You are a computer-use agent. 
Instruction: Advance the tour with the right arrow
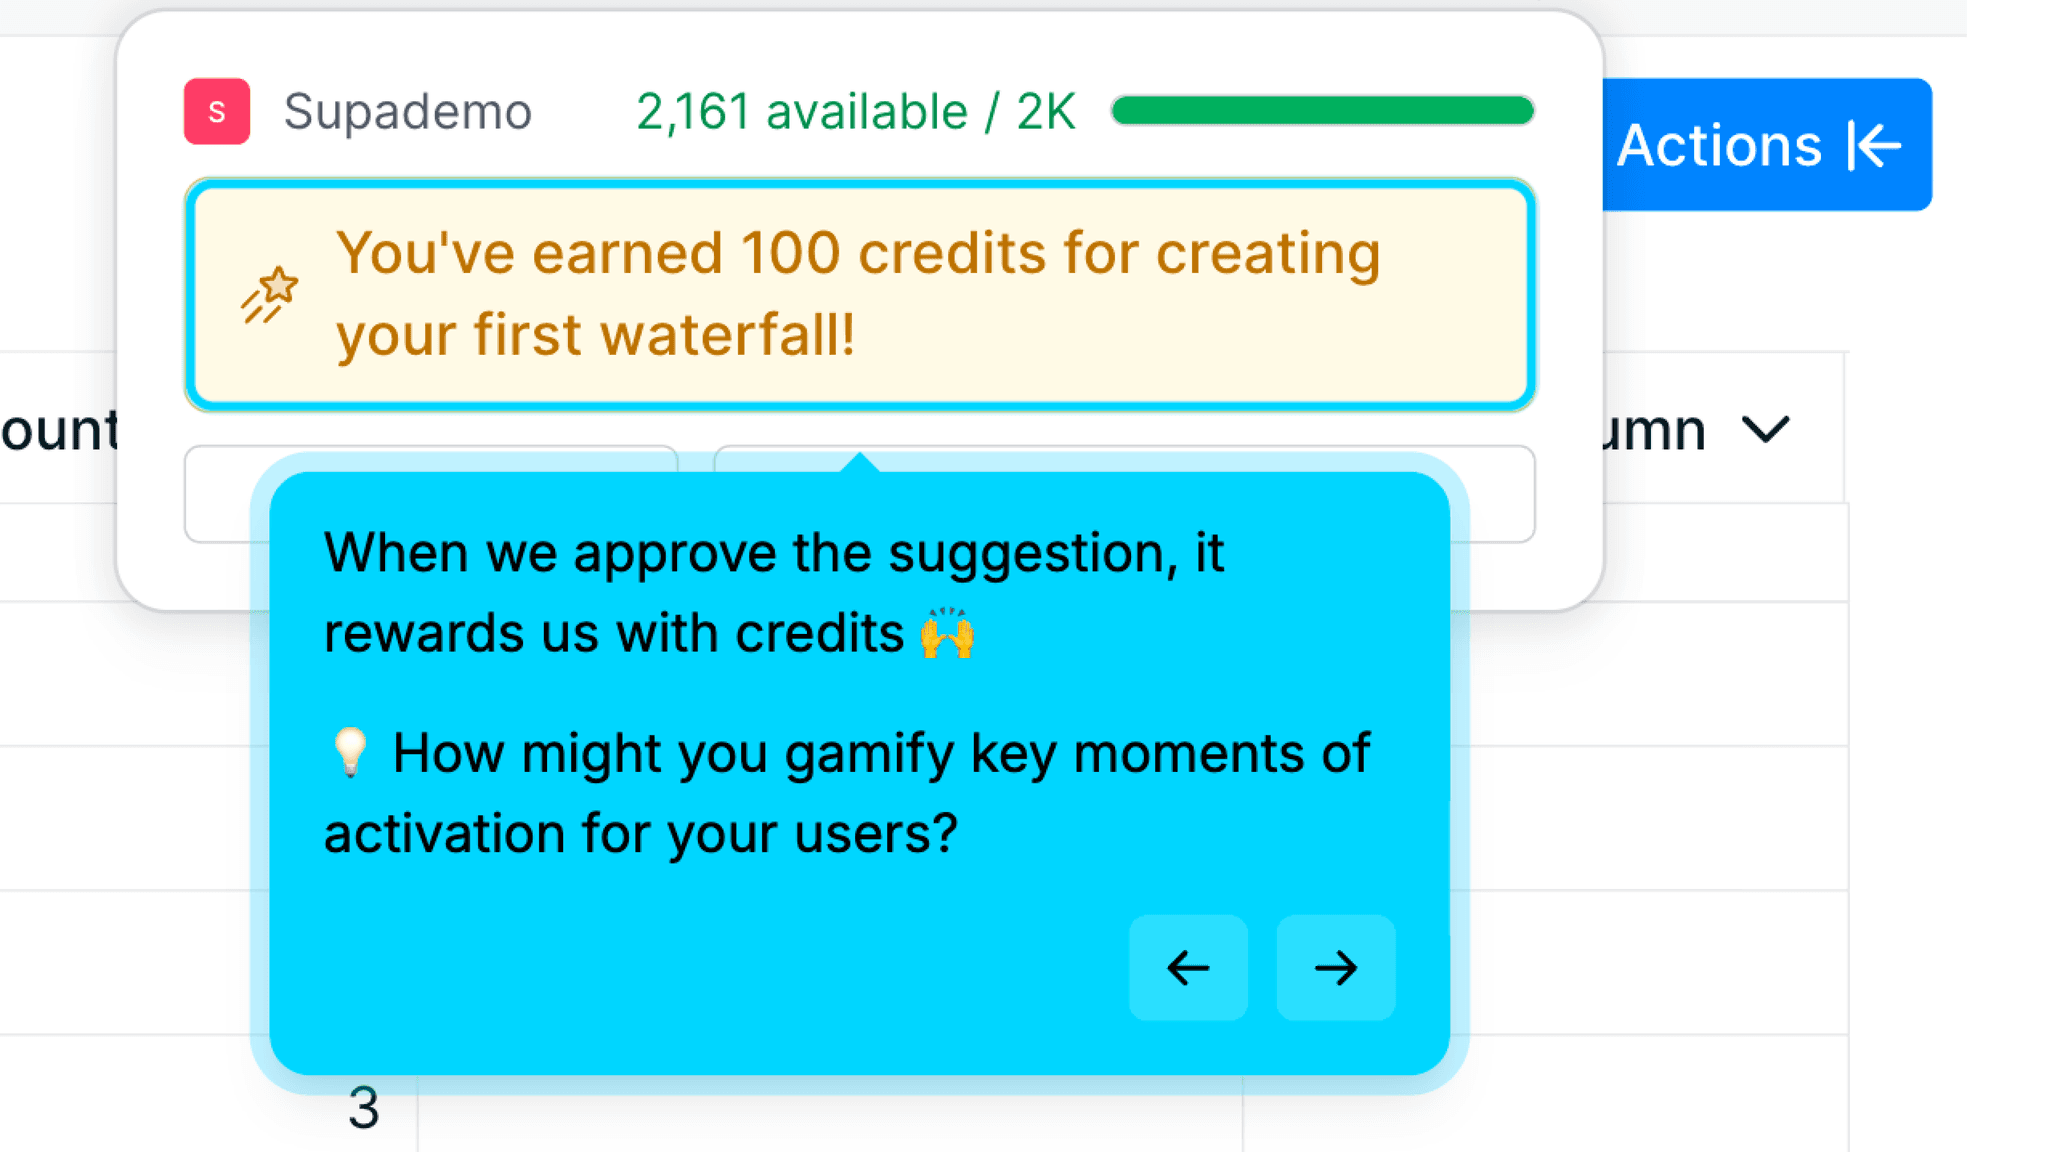(1335, 967)
